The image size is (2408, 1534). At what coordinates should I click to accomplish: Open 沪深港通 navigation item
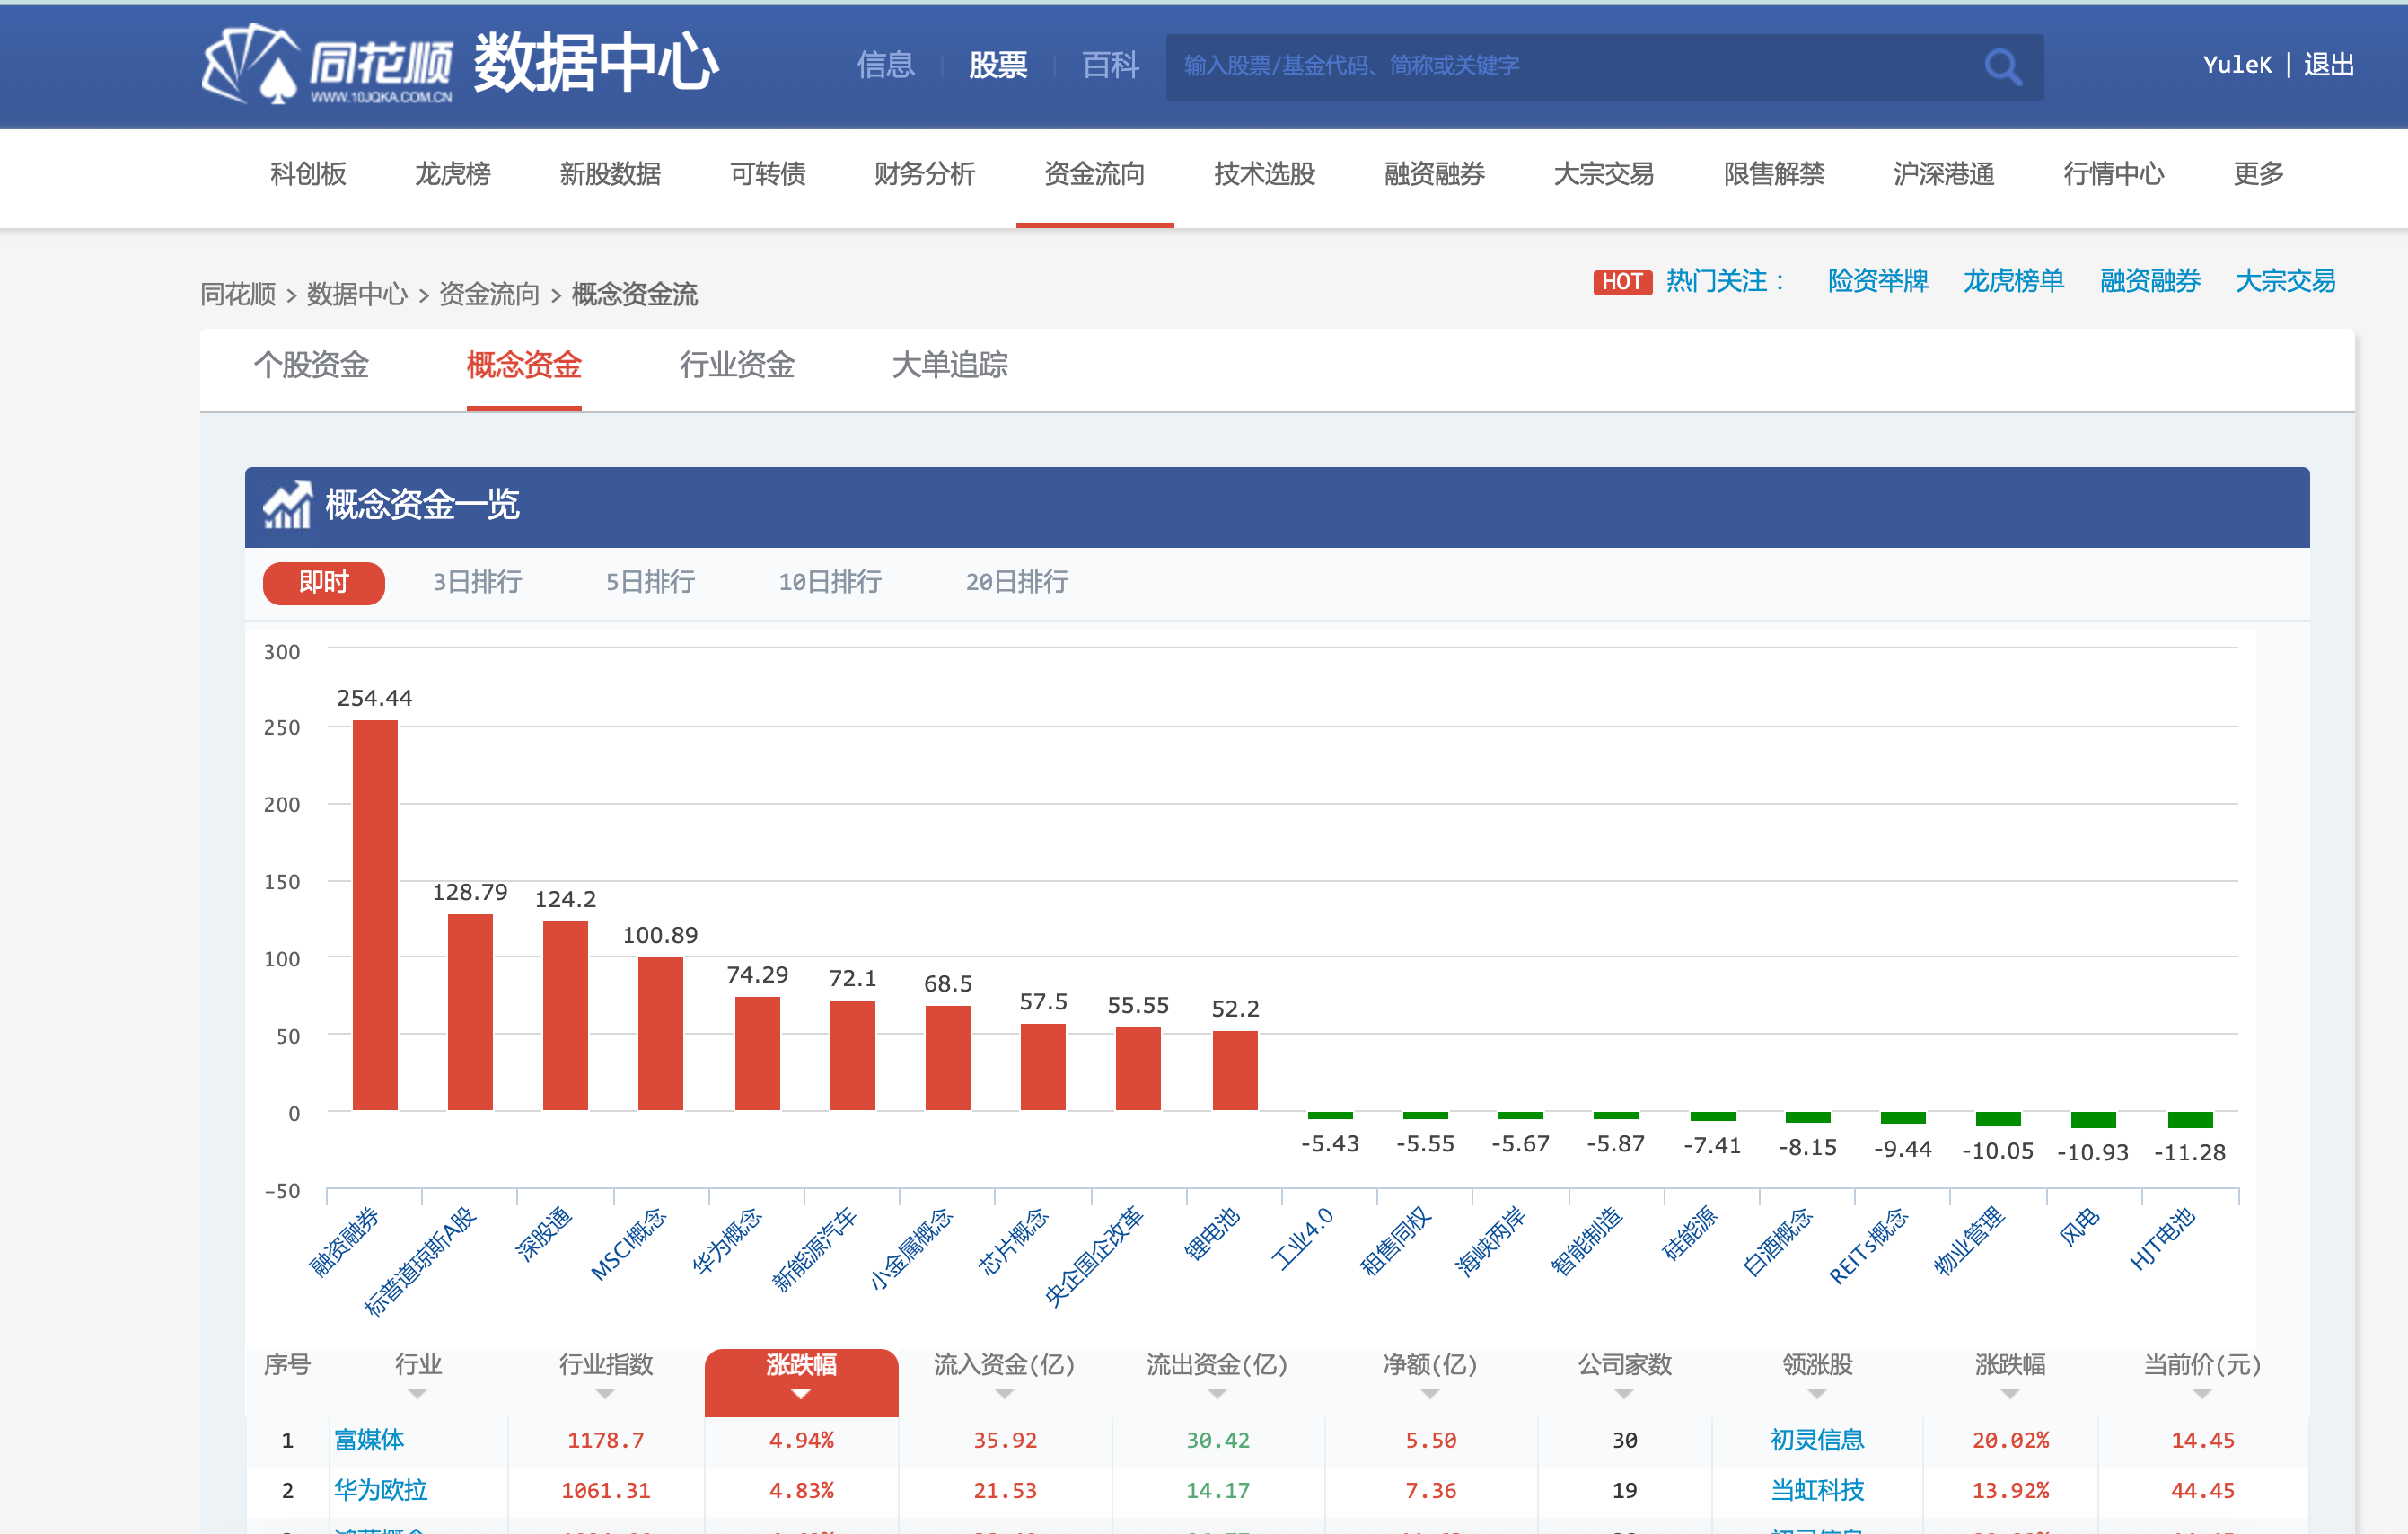pyautogui.click(x=1944, y=174)
